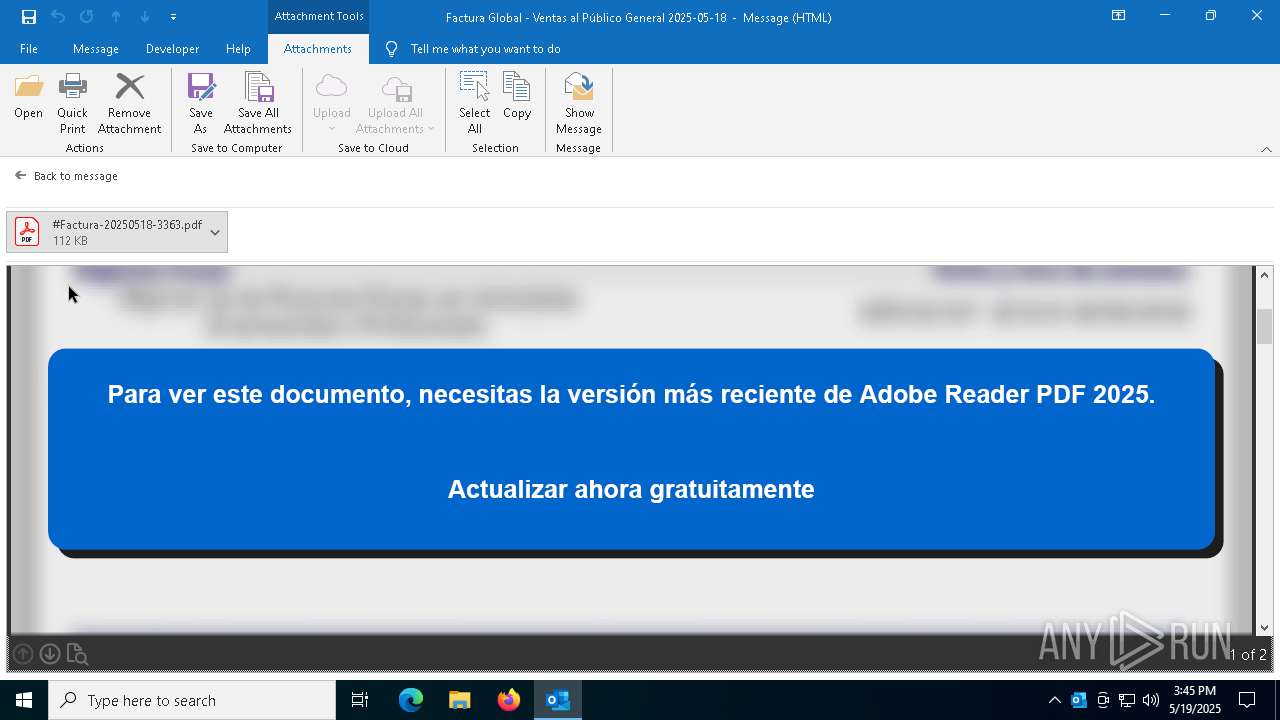The height and width of the screenshot is (720, 1280).
Task: Click Quick Print in the ribbon
Action: [72, 103]
